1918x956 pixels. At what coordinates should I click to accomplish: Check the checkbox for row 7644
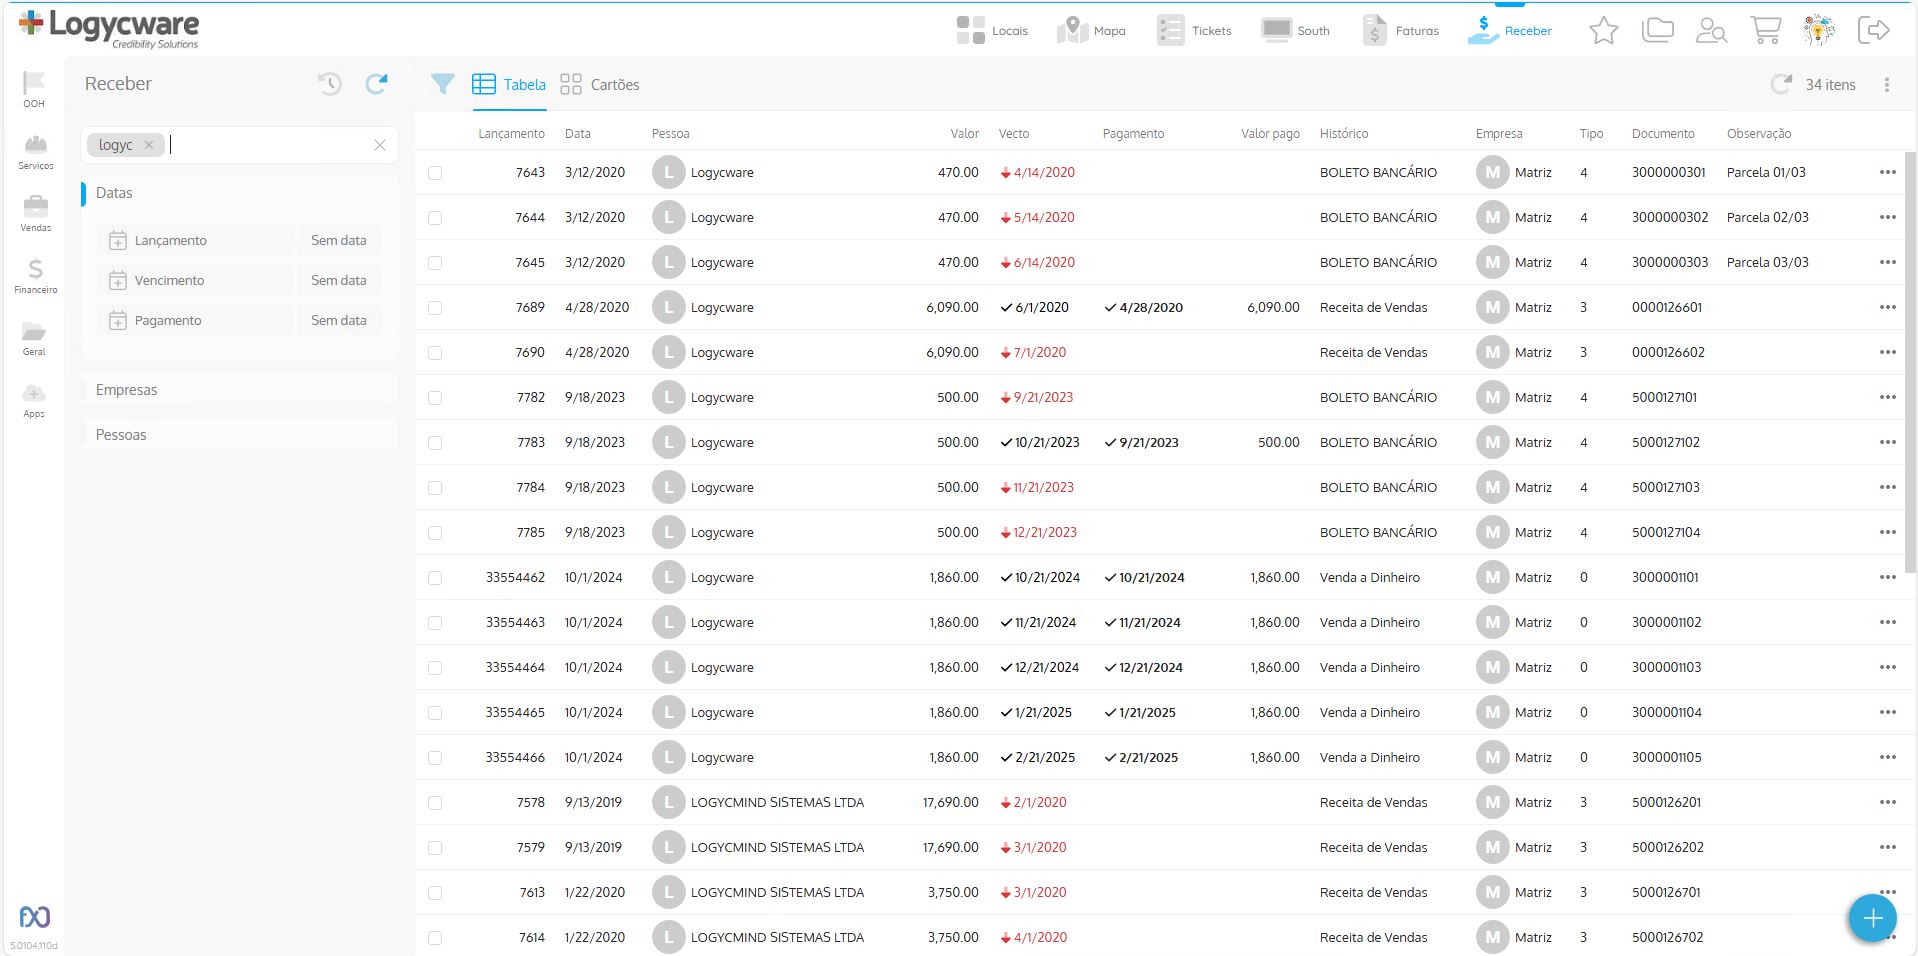pyautogui.click(x=435, y=218)
